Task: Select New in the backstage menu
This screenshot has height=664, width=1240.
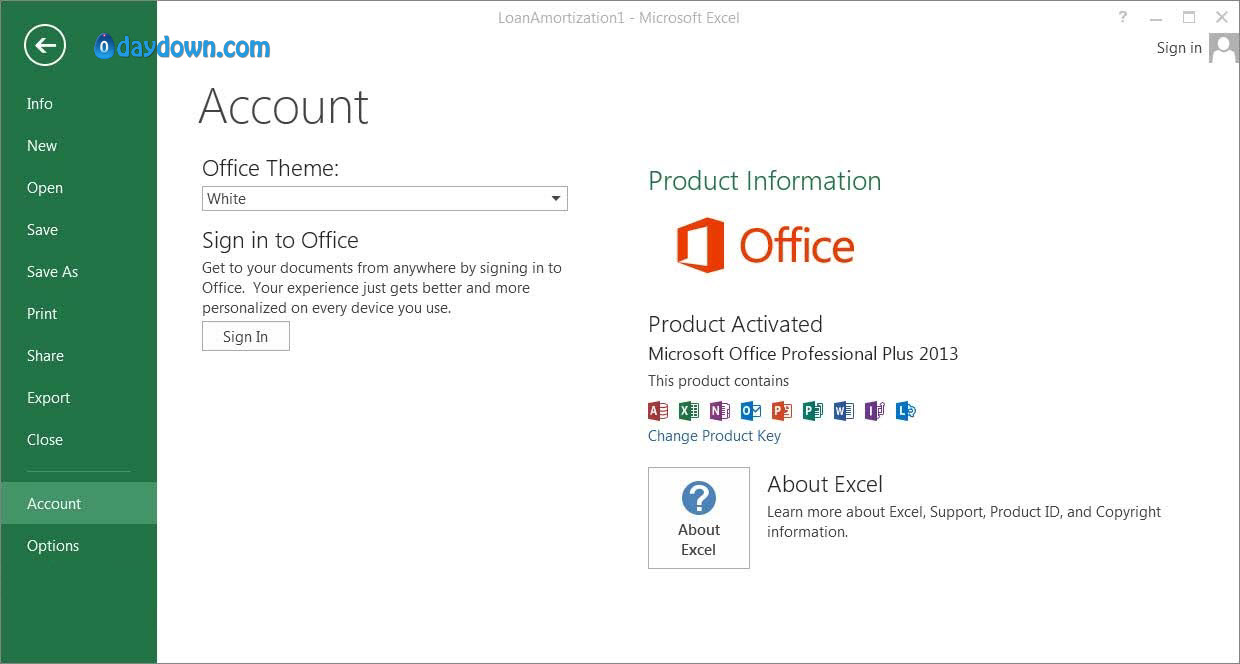Action: (78, 146)
